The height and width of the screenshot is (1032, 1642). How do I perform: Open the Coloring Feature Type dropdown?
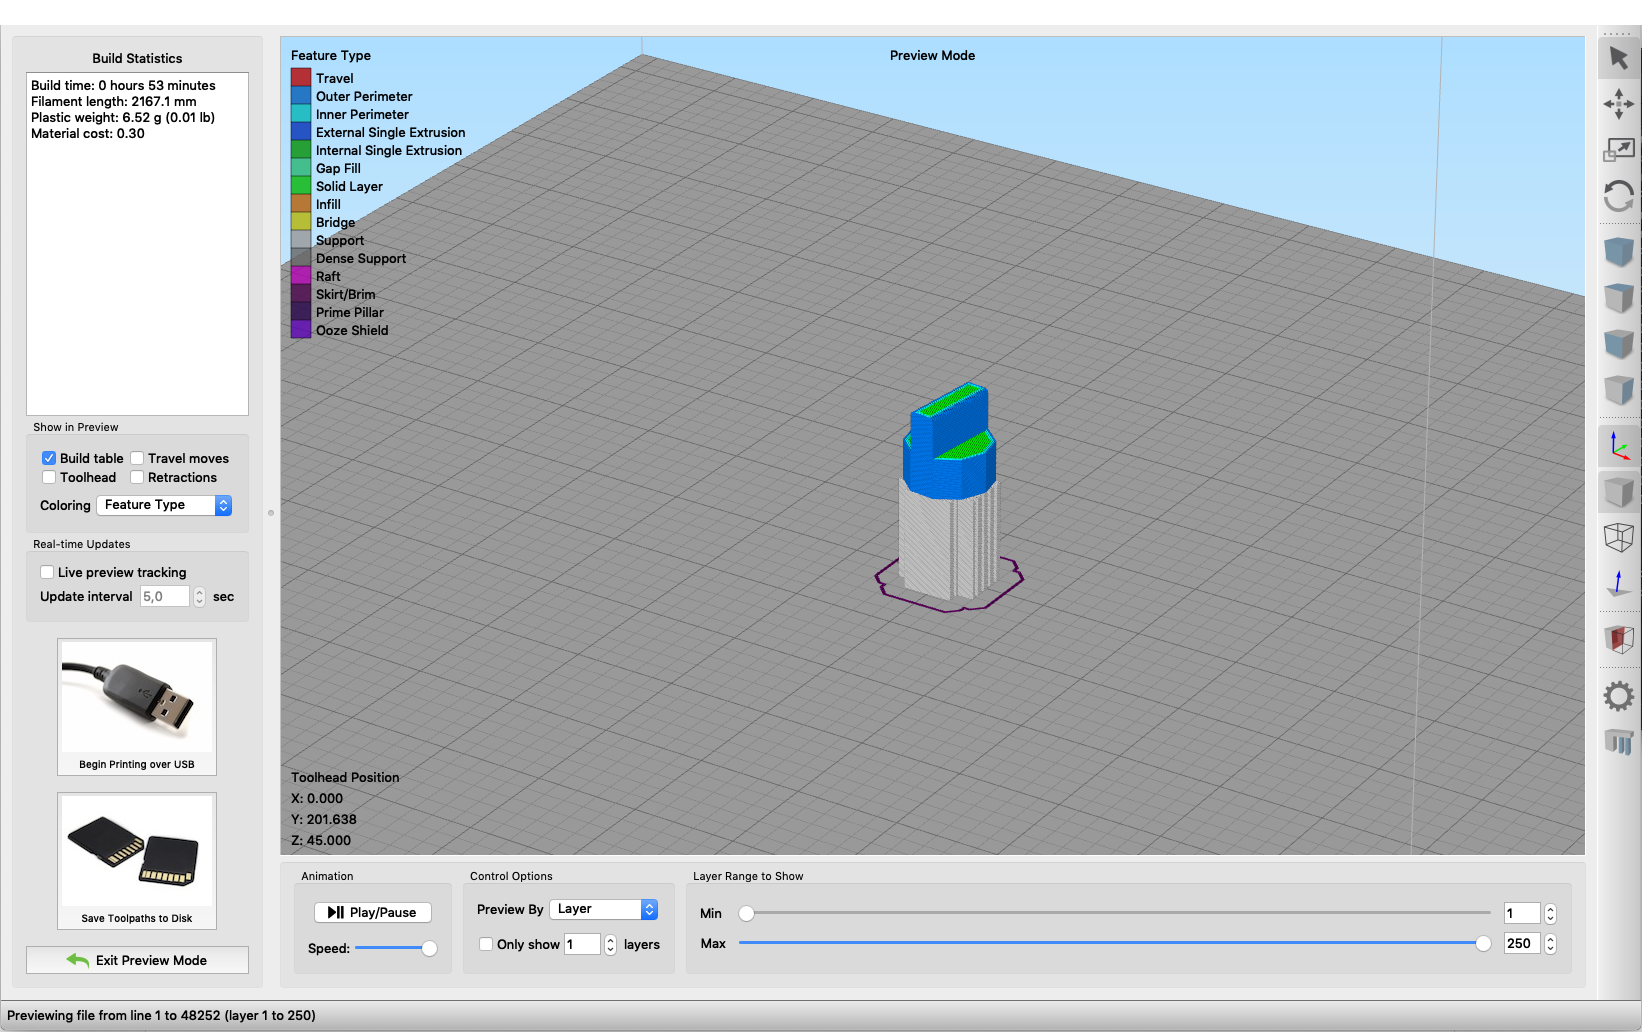pyautogui.click(x=164, y=505)
